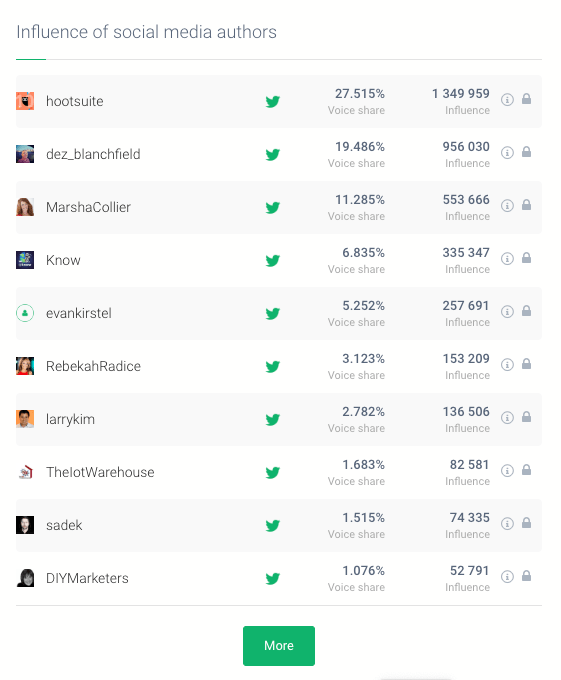Click the lock icon for evankirstel

(x=526, y=311)
